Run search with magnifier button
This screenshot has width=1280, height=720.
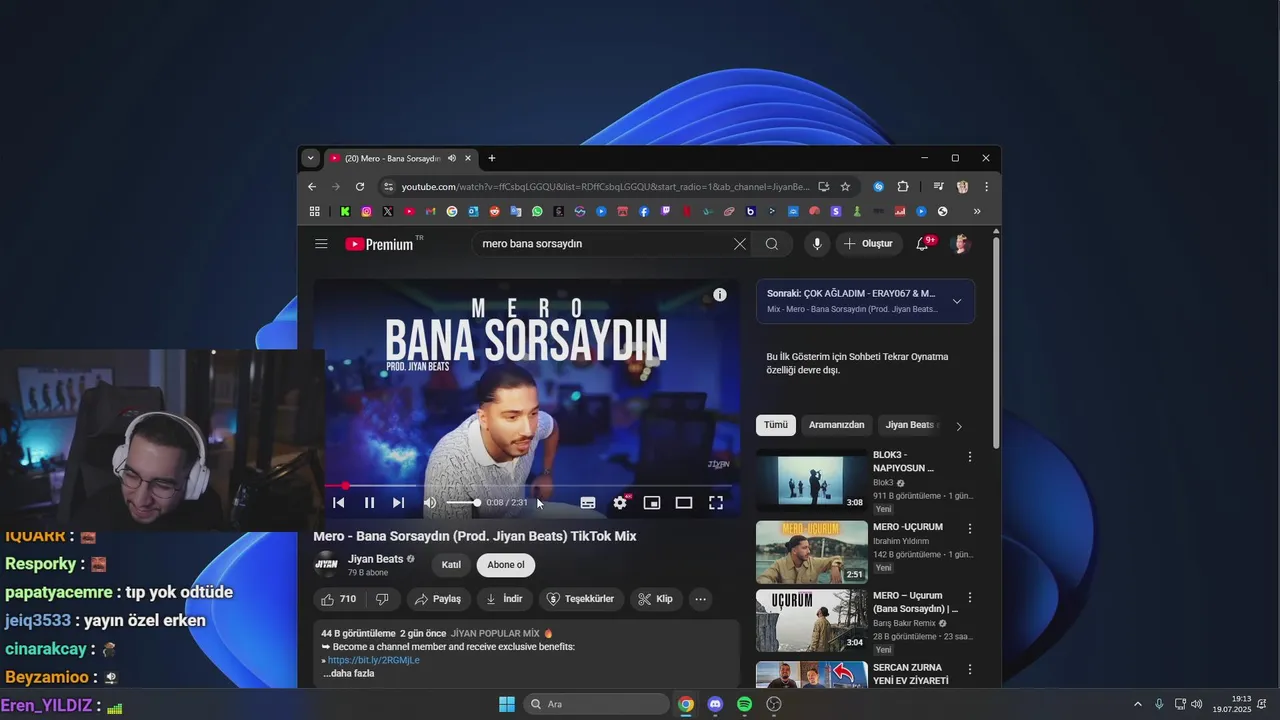(772, 244)
